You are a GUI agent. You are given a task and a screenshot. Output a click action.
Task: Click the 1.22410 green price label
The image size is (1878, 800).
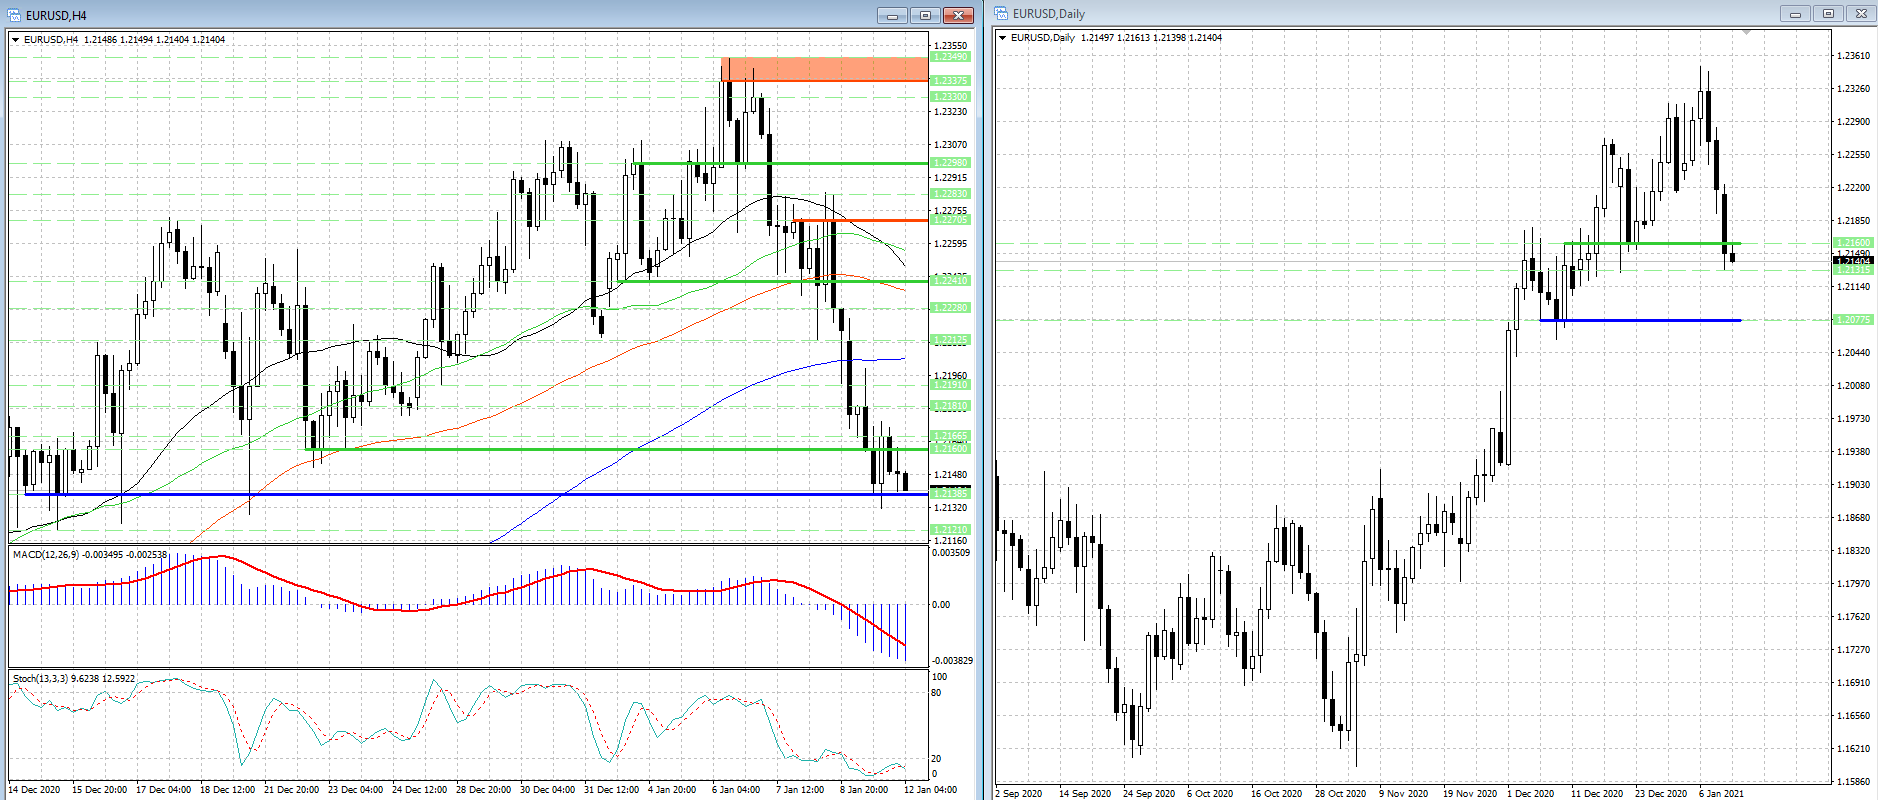click(x=949, y=281)
